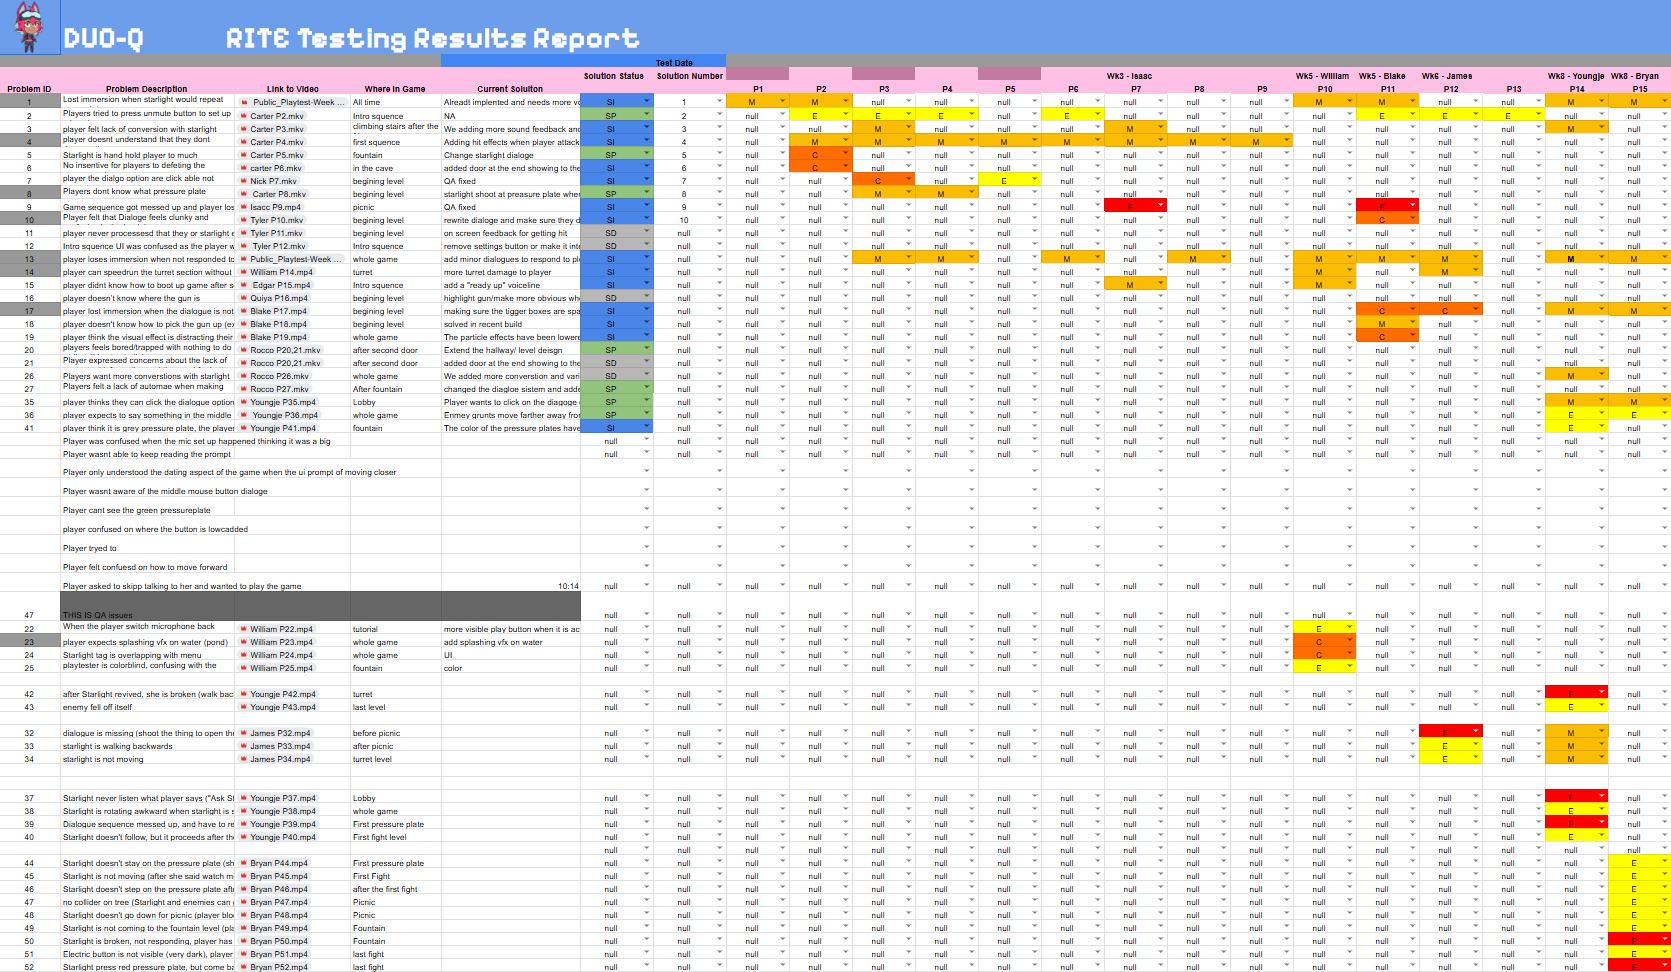
Task: Click video file icon beside Carter P5.mkv
Action: [x=243, y=155]
